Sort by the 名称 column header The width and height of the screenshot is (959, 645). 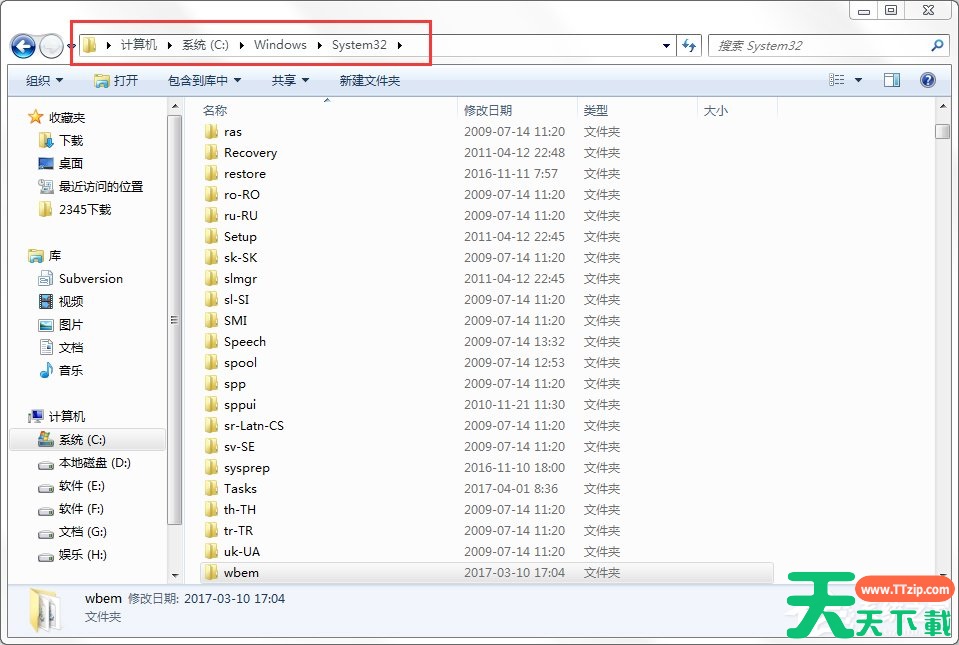[x=215, y=111]
